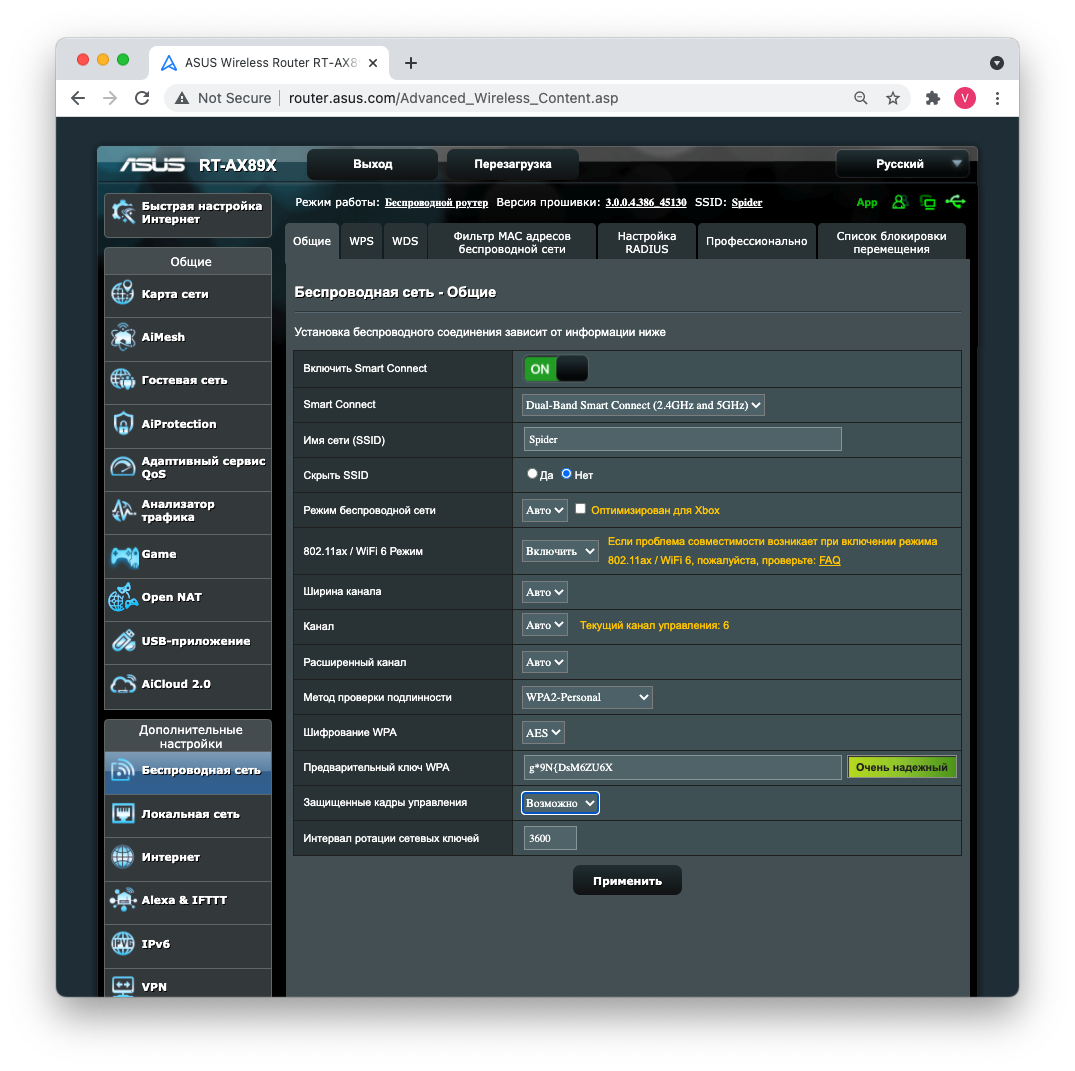Bookmark this page with the star icon
The height and width of the screenshot is (1071, 1075).
click(x=893, y=98)
